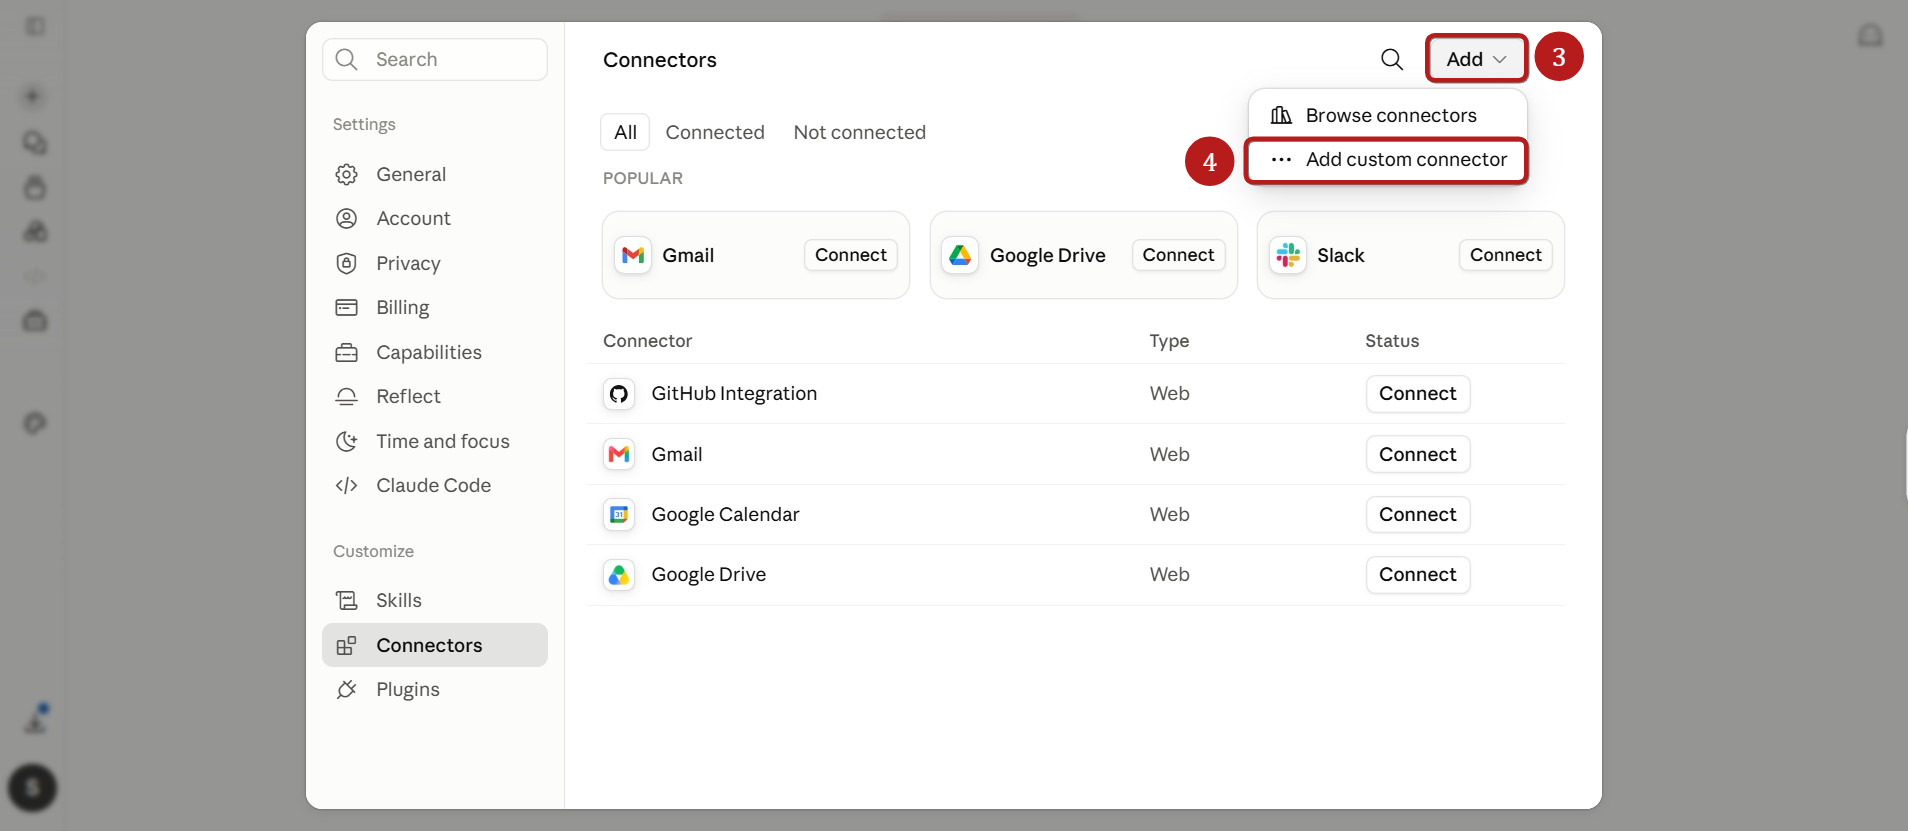
Task: Click the GitHub icon in the connector table
Action: (x=619, y=394)
